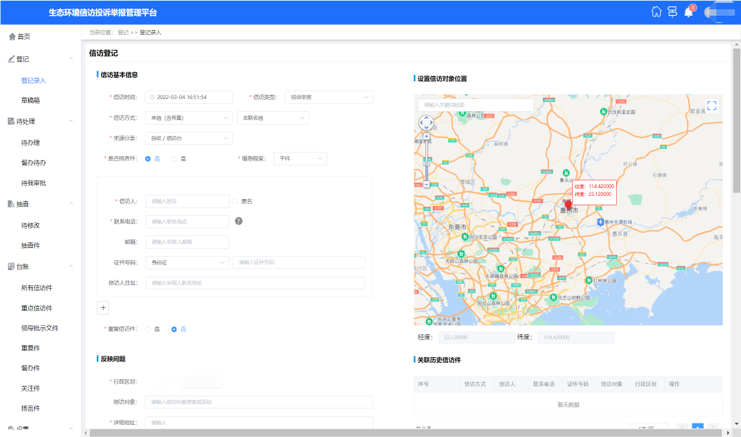This screenshot has width=741, height=437.
Task: Click 待我审批 in the sidebar
Action: (33, 183)
